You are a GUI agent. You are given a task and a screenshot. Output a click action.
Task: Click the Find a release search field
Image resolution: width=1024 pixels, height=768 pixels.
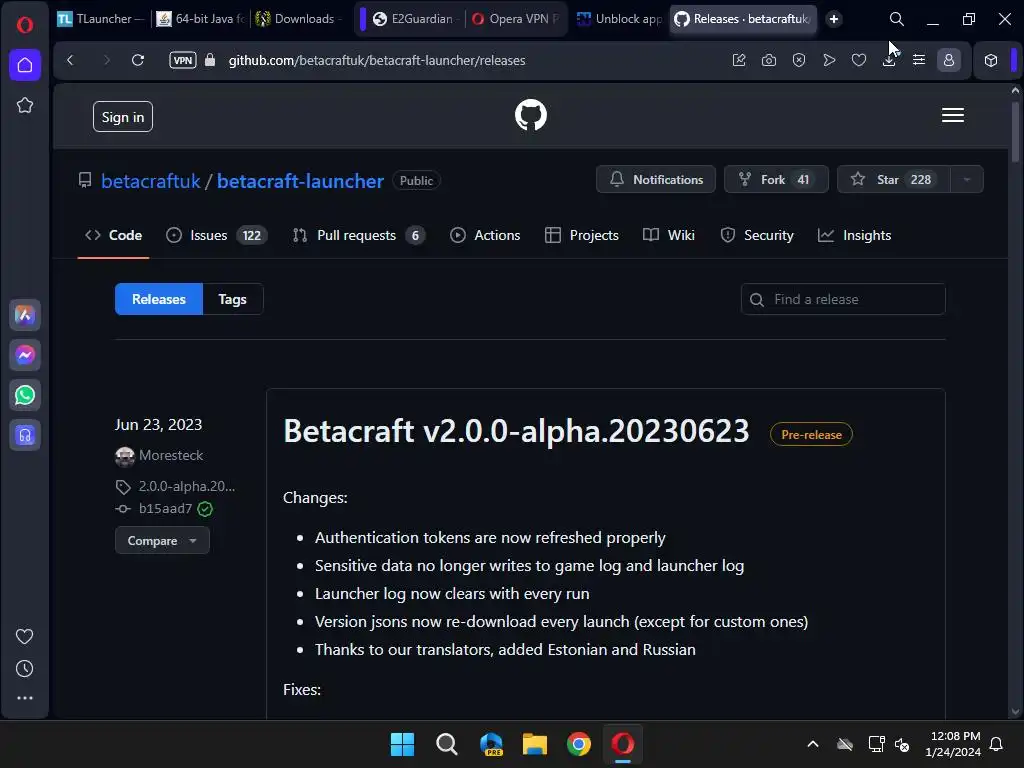[x=843, y=299]
